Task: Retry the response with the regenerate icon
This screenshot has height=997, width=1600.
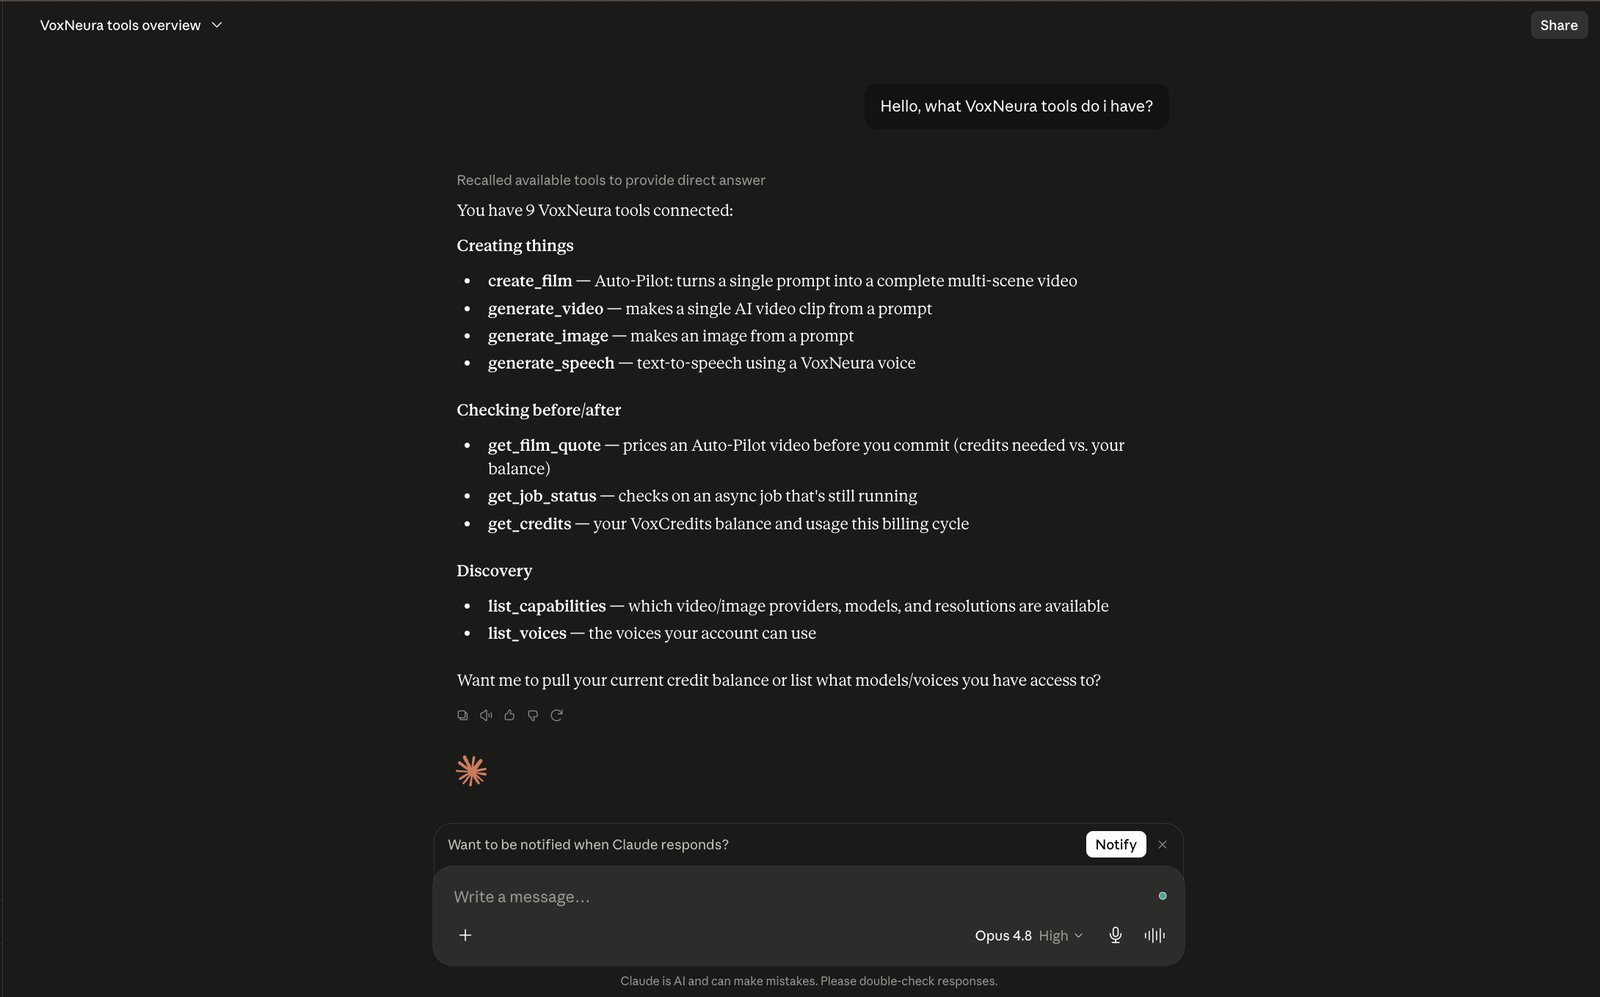Action: pyautogui.click(x=557, y=715)
